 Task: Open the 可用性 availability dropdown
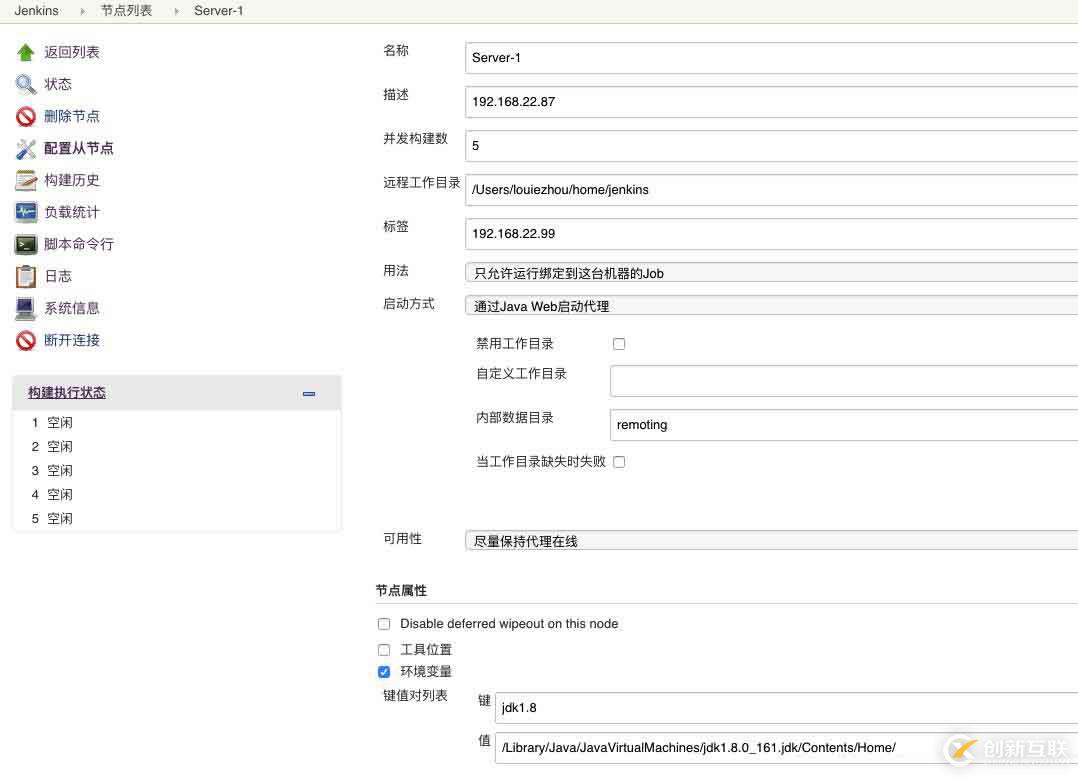pos(771,541)
